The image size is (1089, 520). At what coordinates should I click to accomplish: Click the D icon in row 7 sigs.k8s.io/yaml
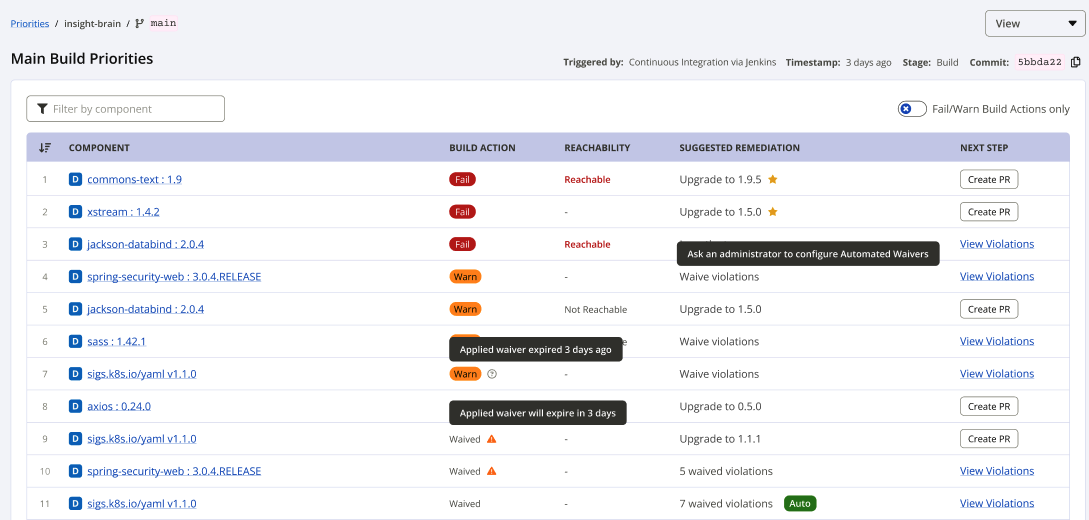click(75, 374)
